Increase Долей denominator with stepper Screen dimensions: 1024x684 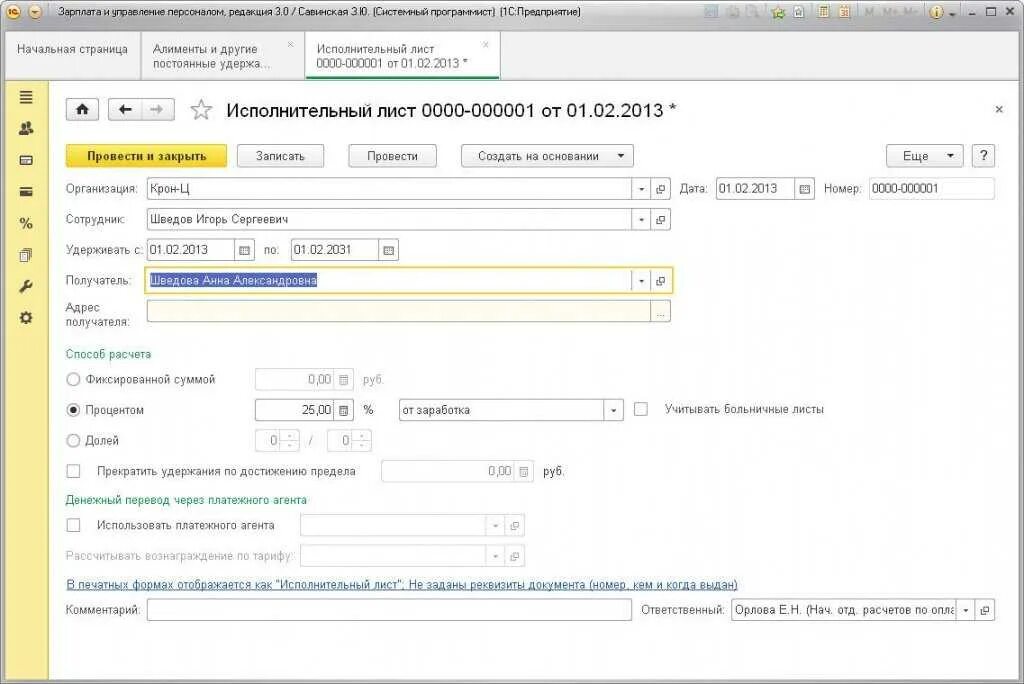click(362, 436)
